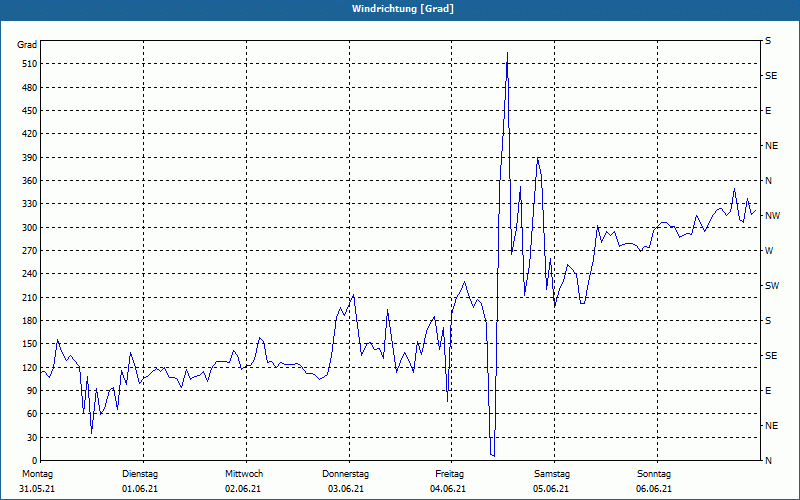
Task: Click the 'Samstag' day label
Action: click(552, 474)
